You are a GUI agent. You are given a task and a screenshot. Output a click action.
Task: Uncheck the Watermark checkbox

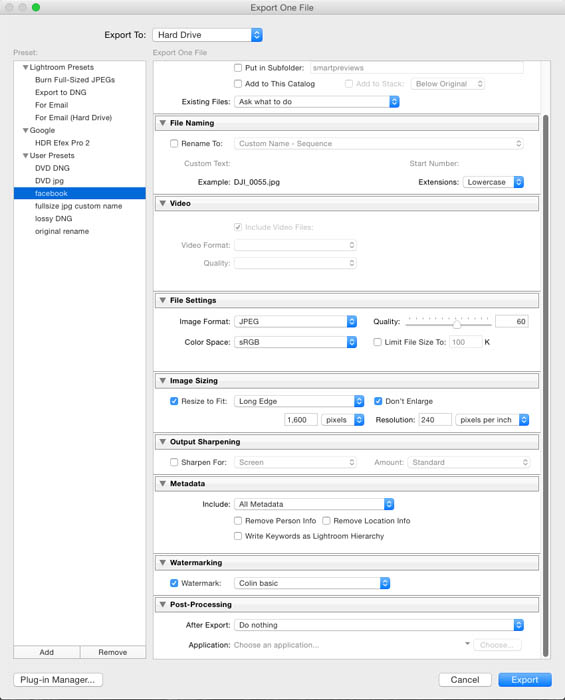(x=174, y=583)
